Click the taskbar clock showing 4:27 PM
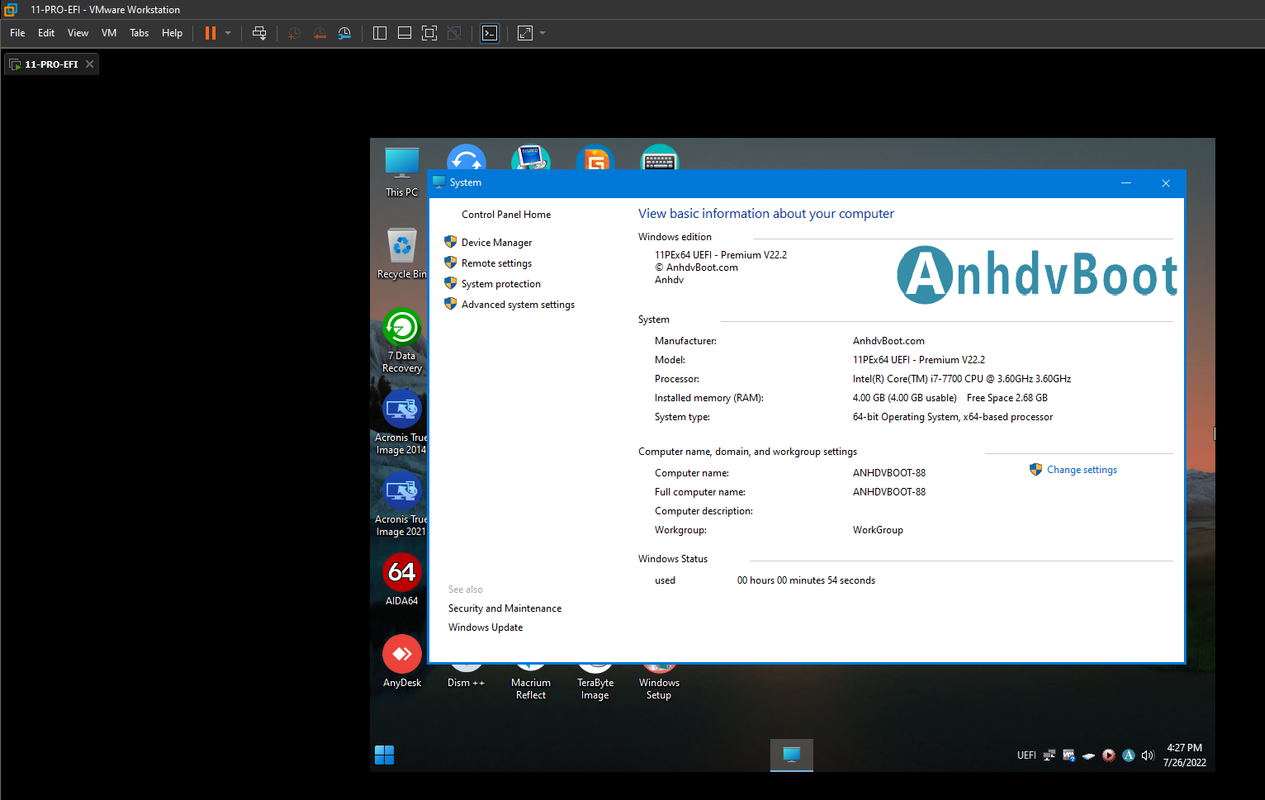This screenshot has width=1265, height=800. point(1185,755)
